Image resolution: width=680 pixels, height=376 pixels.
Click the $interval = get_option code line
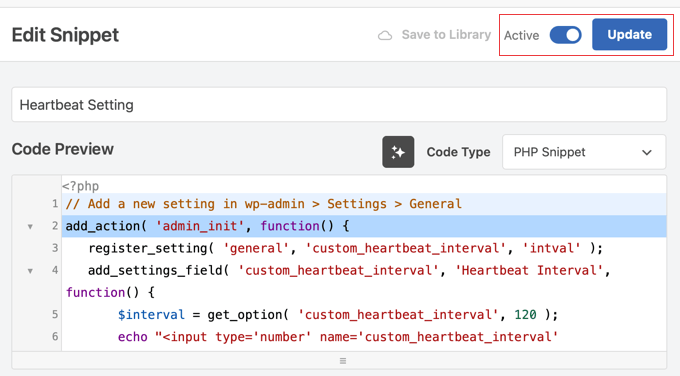pyautogui.click(x=337, y=314)
